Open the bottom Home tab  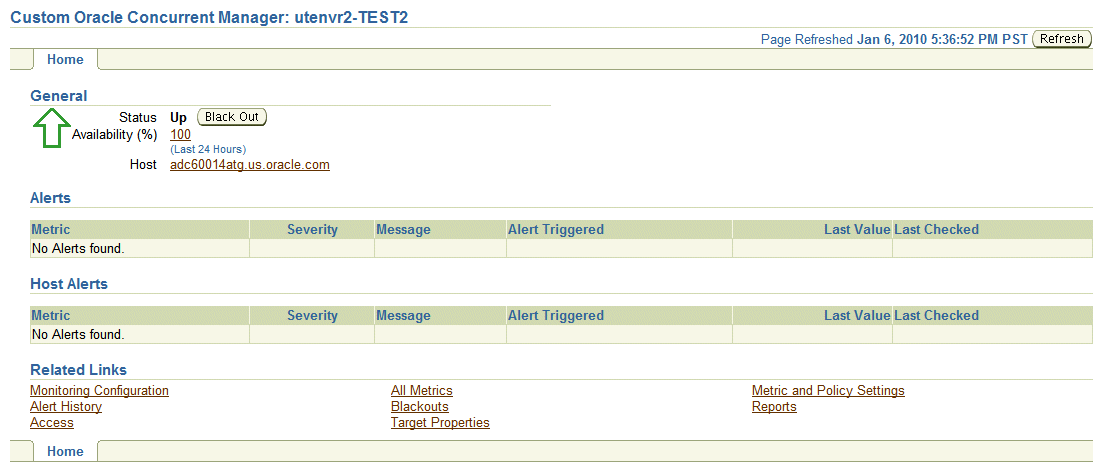click(65, 451)
